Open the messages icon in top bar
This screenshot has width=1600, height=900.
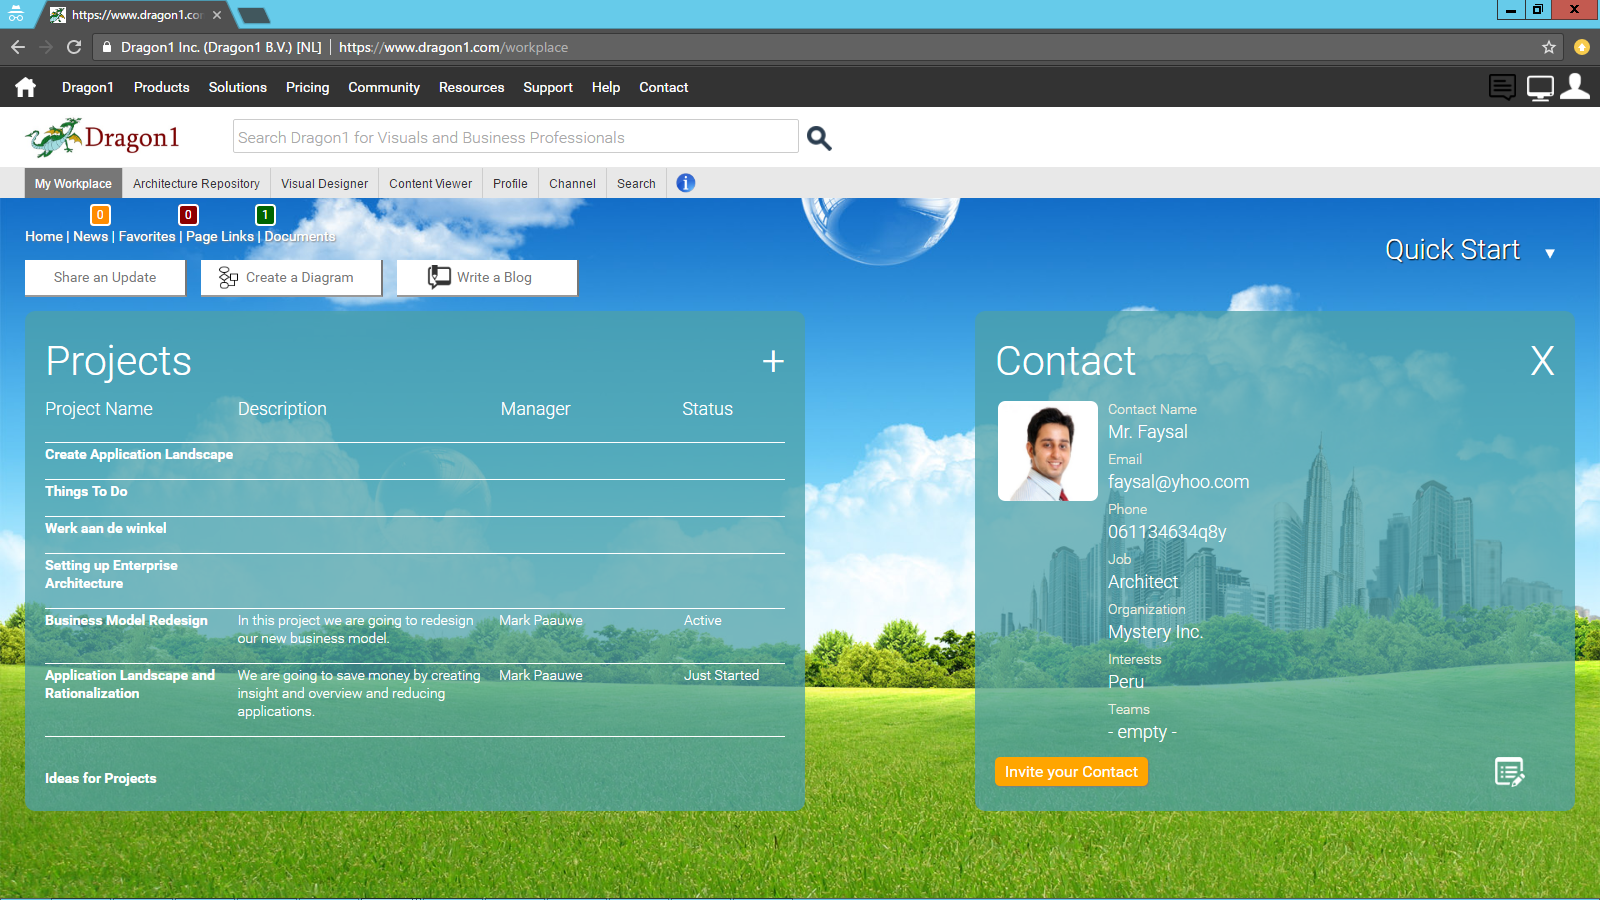click(1501, 88)
